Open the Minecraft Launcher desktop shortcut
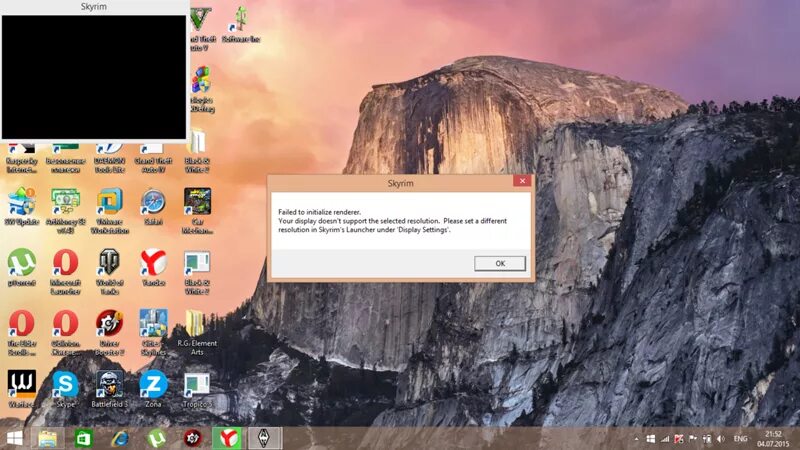 65,271
